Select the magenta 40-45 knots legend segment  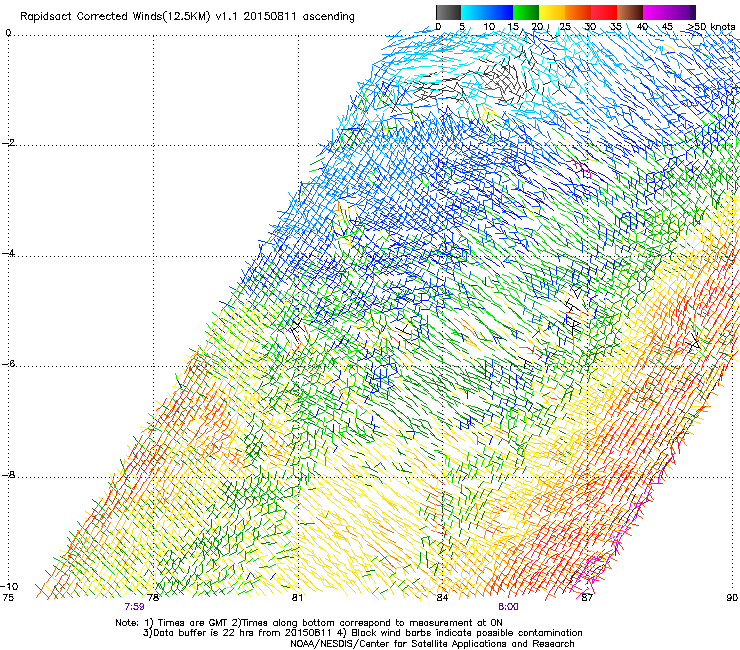656,12
